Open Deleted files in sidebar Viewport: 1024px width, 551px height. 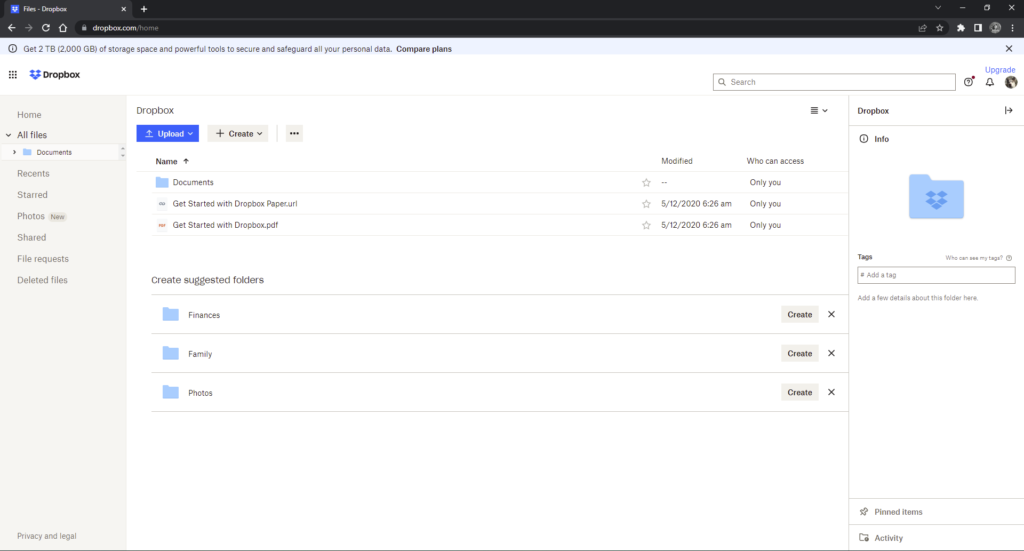point(42,280)
